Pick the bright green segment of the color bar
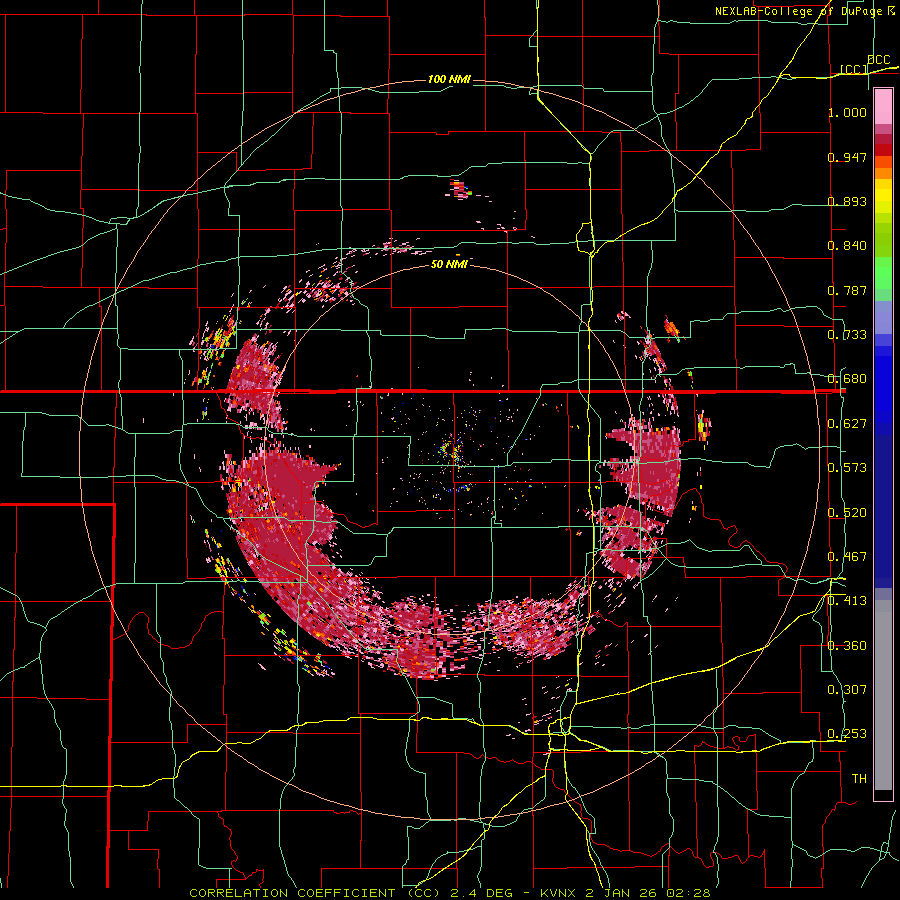 pyautogui.click(x=883, y=273)
